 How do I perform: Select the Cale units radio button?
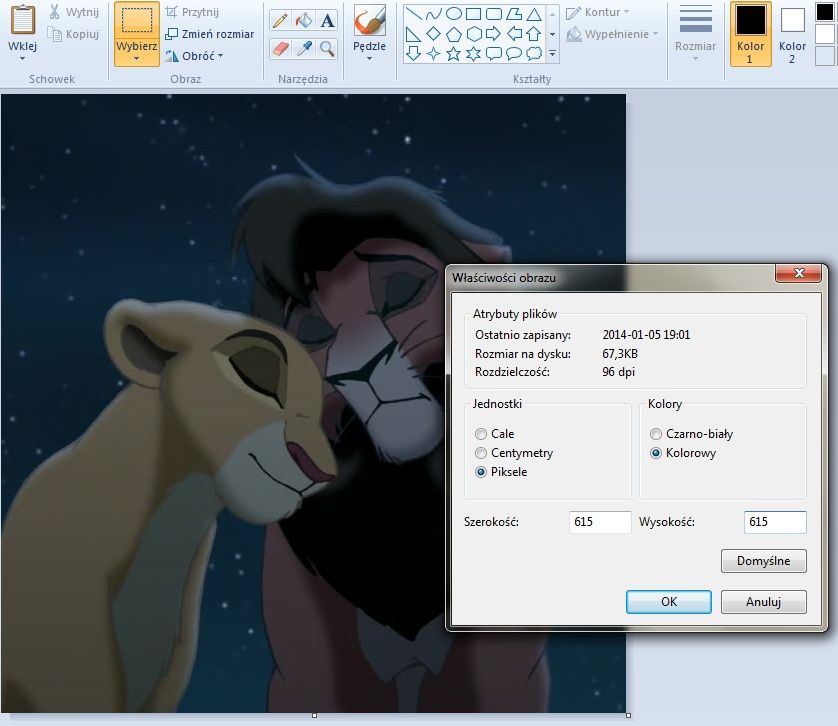[481, 434]
